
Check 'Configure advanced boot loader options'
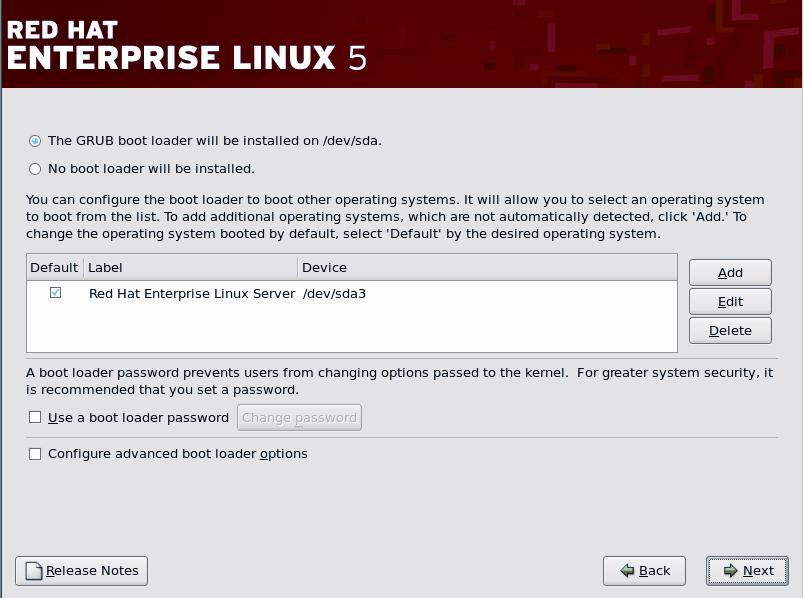[35, 454]
